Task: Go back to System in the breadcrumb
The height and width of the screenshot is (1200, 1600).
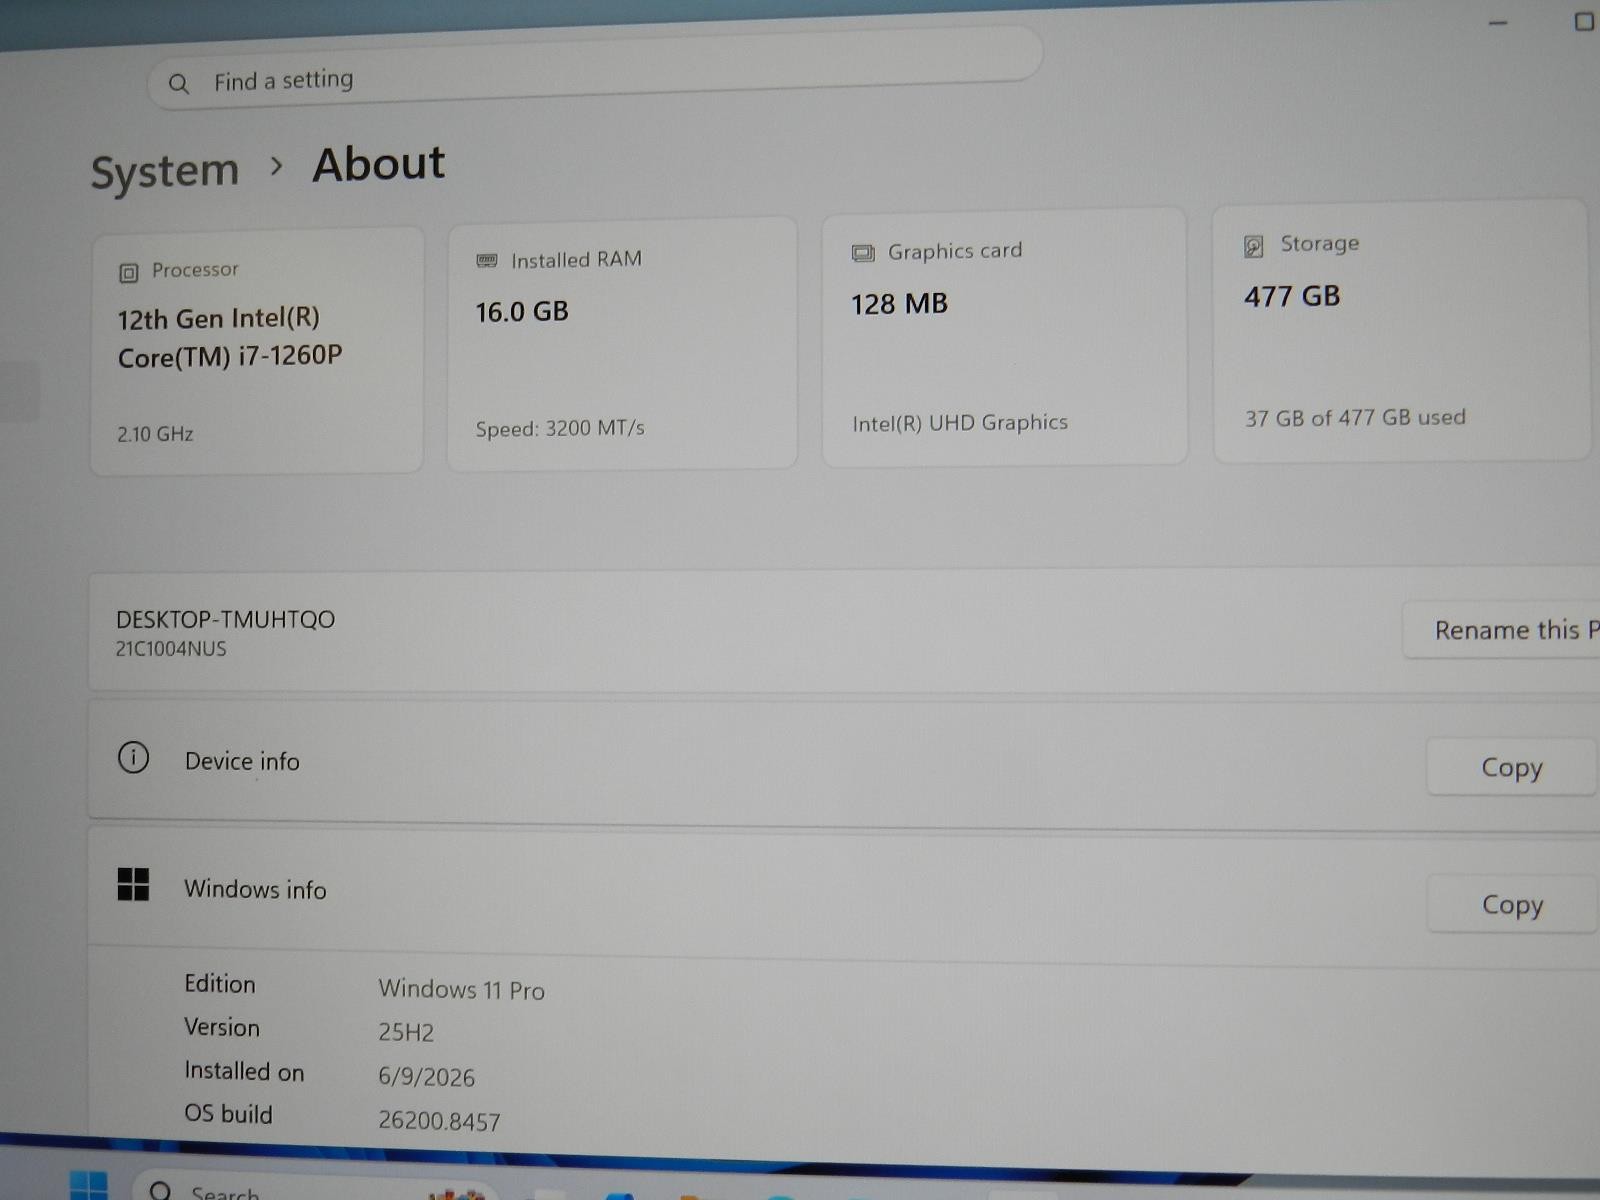Action: click(165, 171)
